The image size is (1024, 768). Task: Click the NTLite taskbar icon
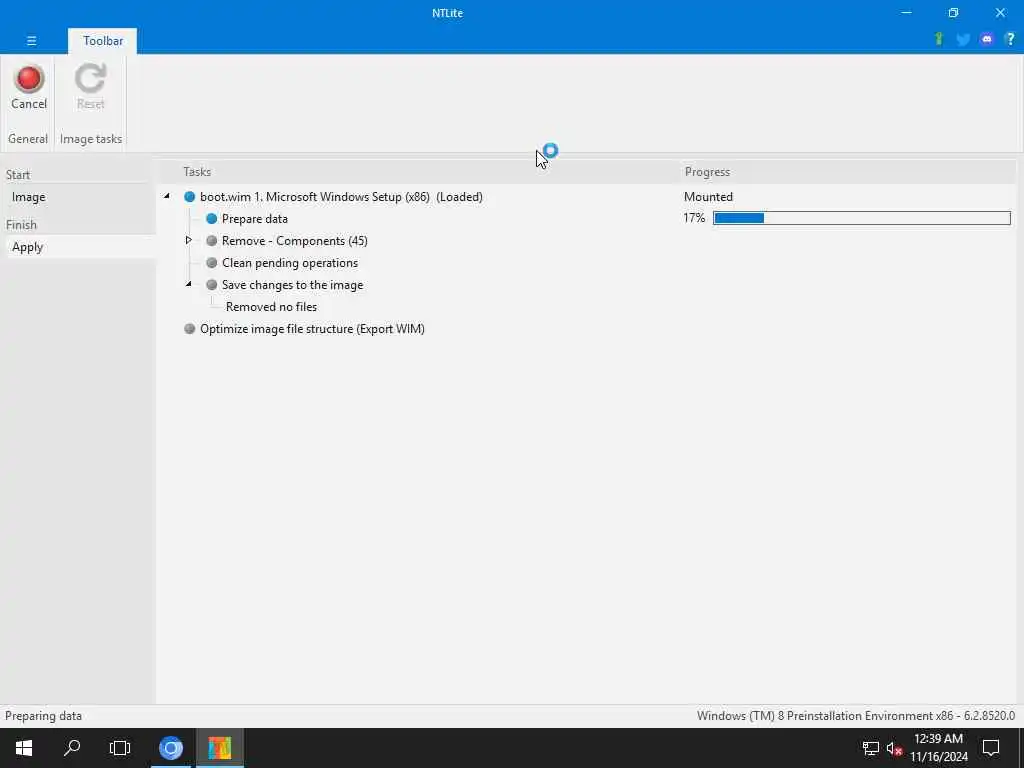pos(220,748)
